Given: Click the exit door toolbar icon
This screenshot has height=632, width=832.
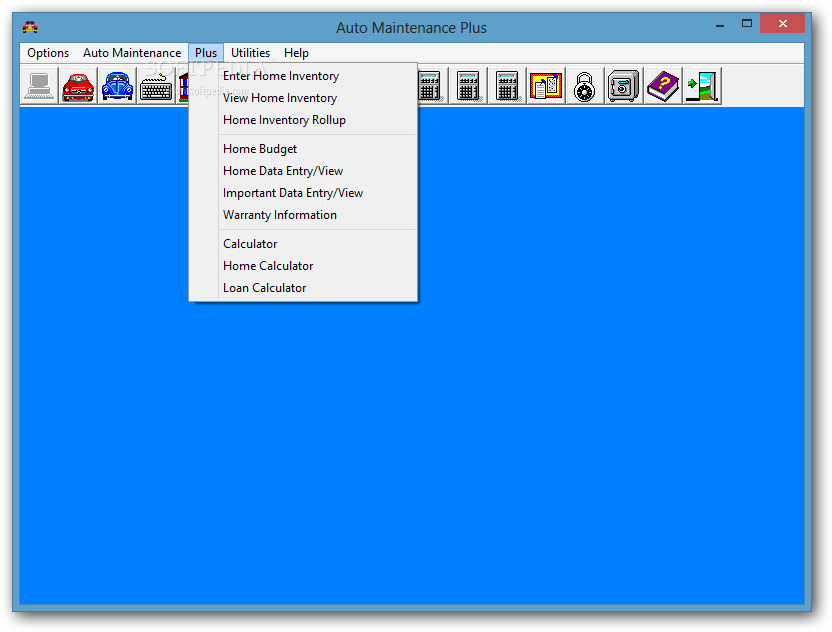Looking at the screenshot, I should coord(702,85).
